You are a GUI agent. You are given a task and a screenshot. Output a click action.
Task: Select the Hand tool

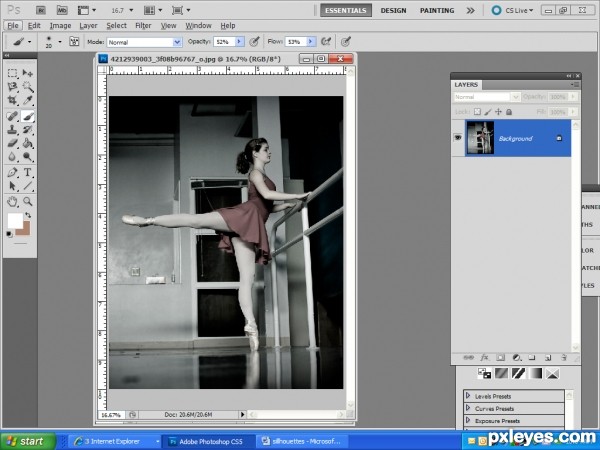coord(12,201)
